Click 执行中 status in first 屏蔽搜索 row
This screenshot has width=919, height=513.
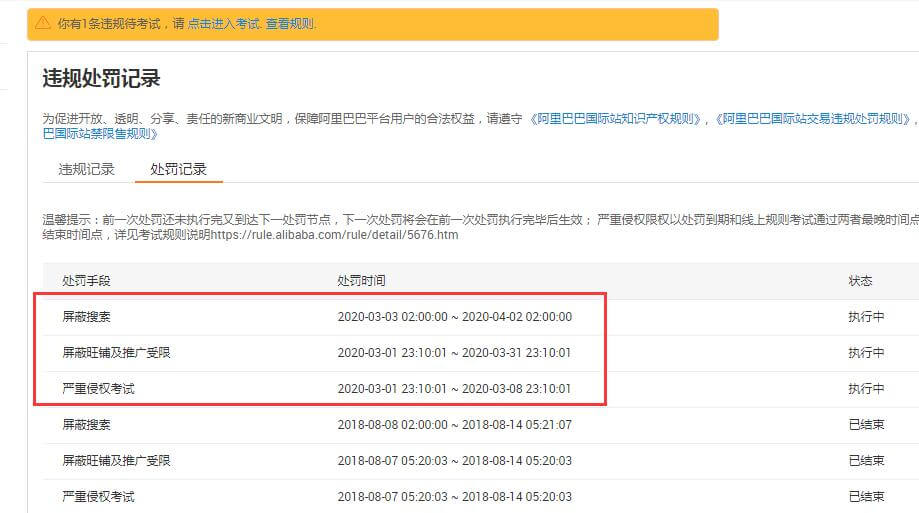point(866,317)
